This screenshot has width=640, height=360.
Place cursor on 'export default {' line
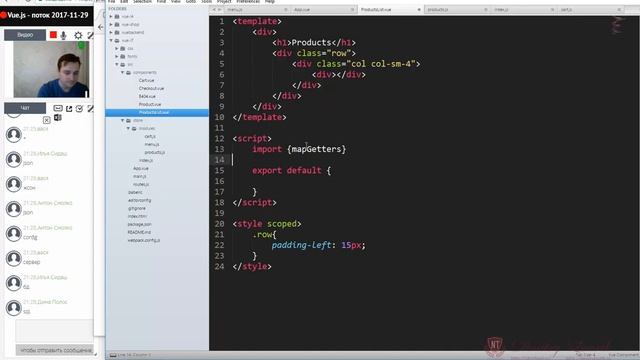(x=291, y=171)
